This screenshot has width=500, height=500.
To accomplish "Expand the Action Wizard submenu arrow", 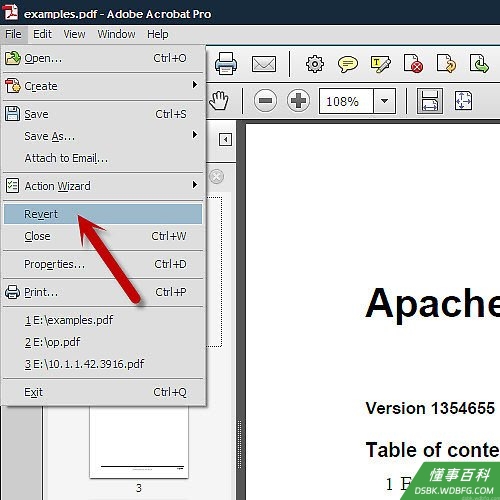I will (195, 185).
